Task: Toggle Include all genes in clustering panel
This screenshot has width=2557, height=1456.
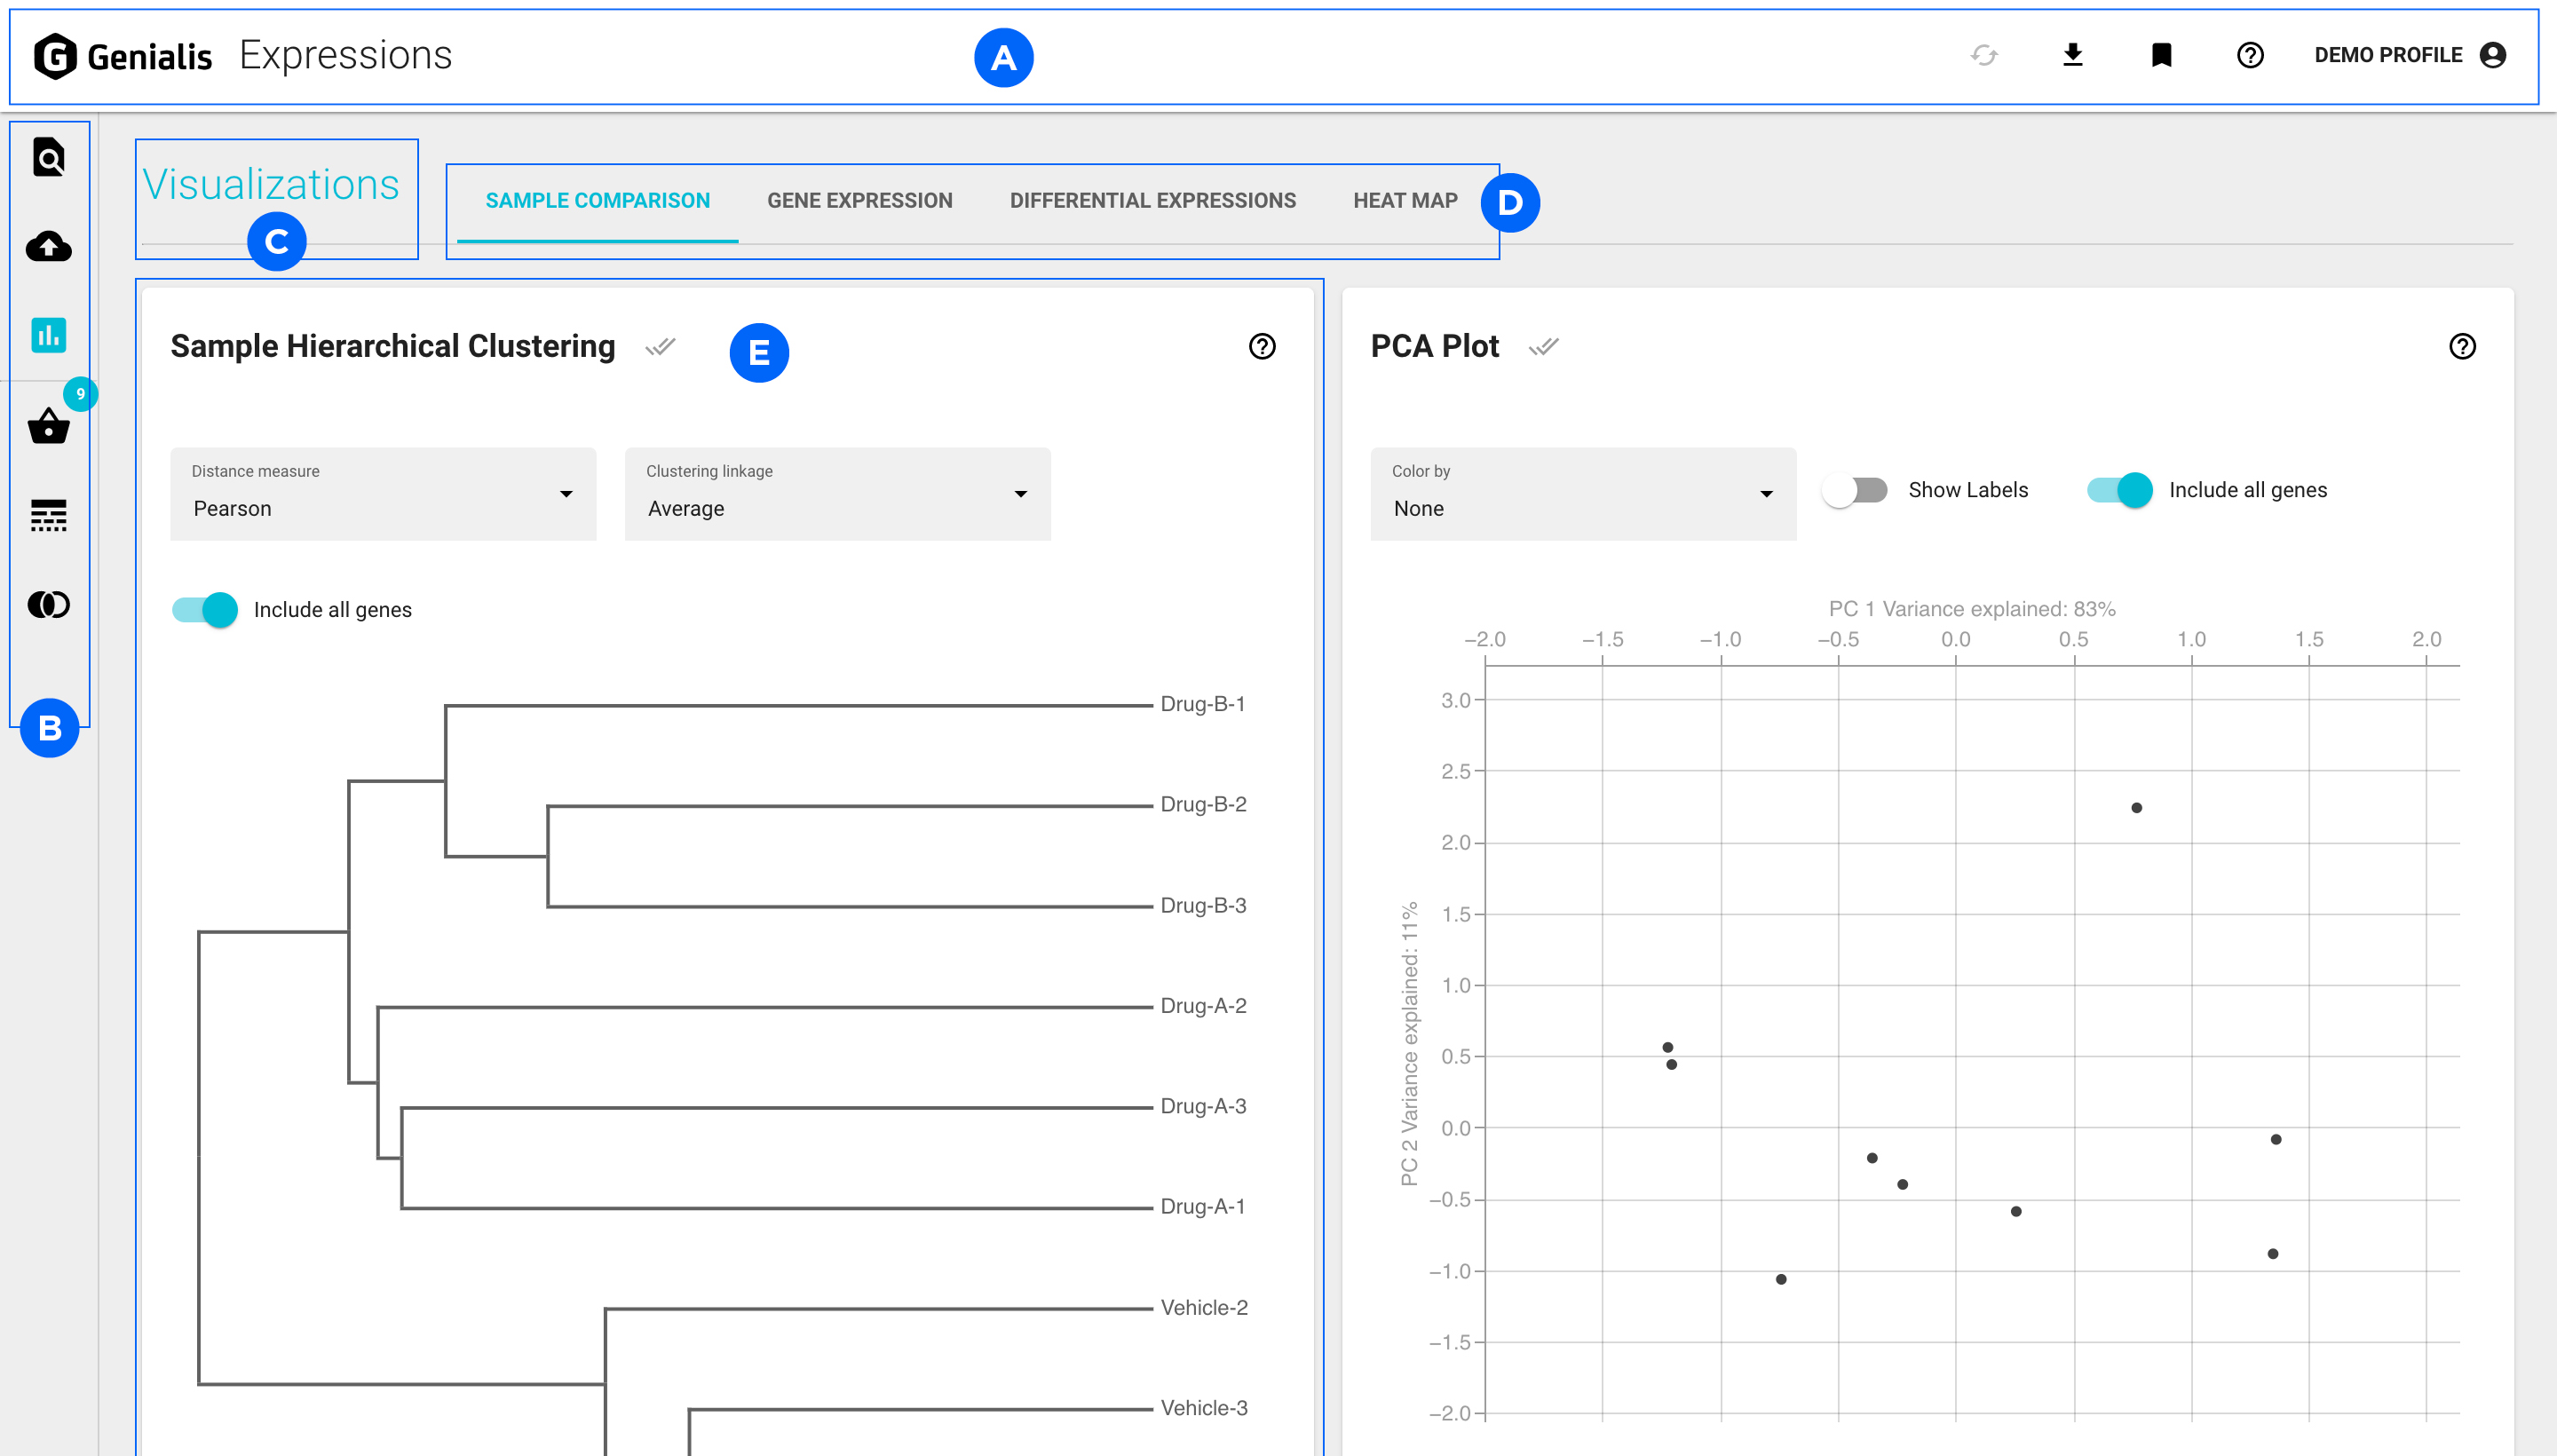Action: coord(206,609)
